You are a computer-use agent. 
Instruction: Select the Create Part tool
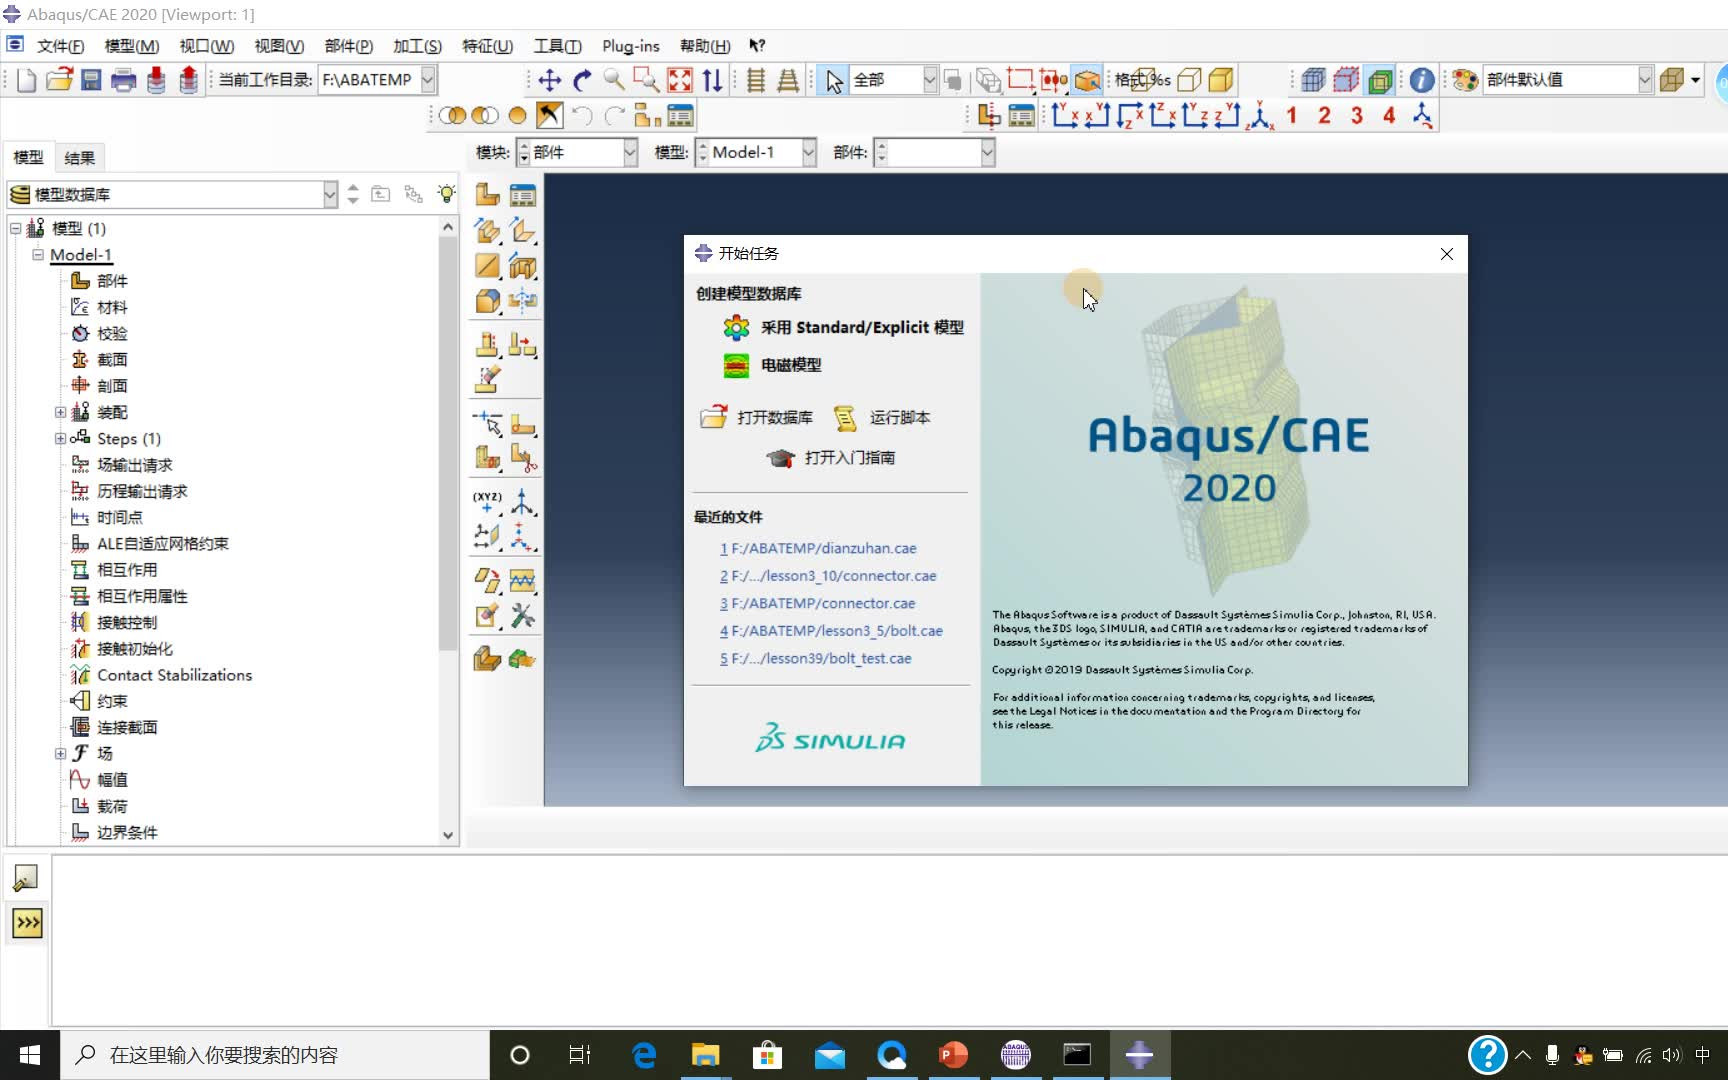tap(487, 194)
